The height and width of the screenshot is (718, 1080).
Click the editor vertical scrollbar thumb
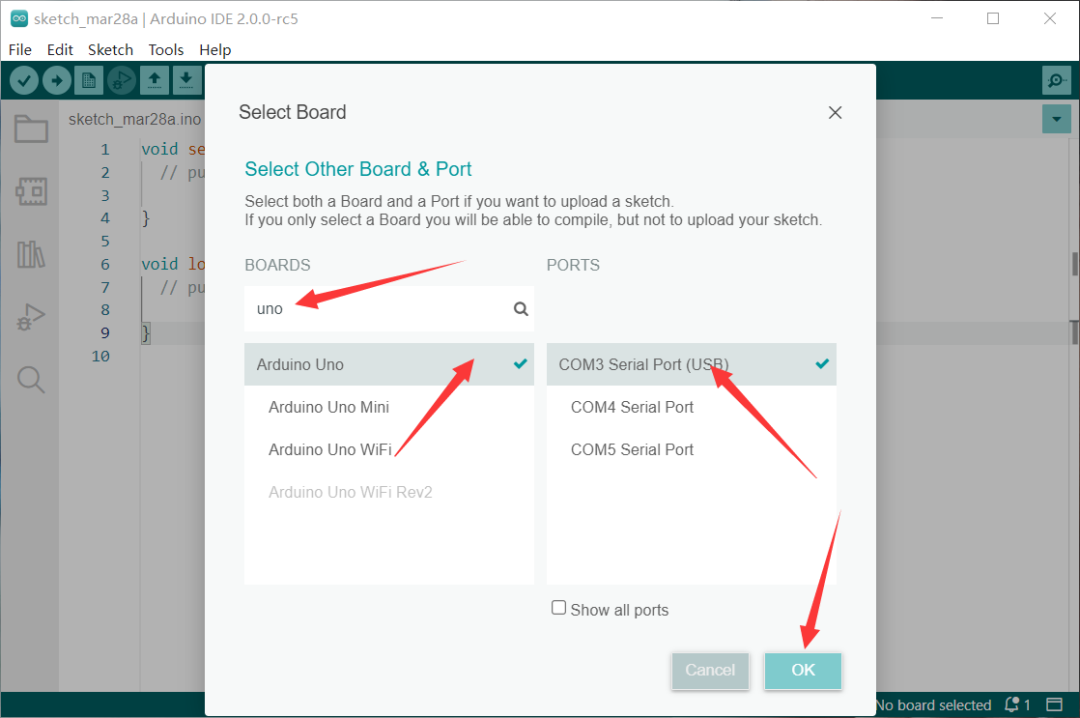tap(1074, 264)
